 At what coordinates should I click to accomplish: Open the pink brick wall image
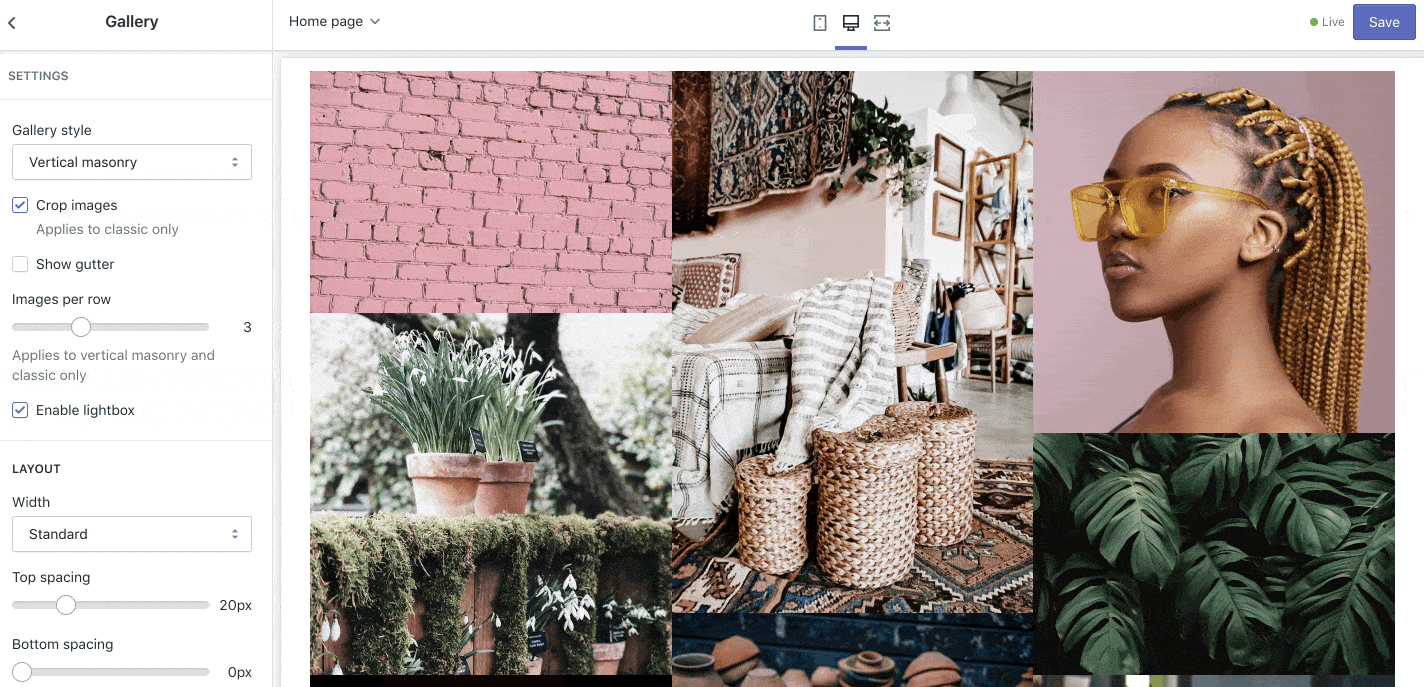(x=490, y=192)
